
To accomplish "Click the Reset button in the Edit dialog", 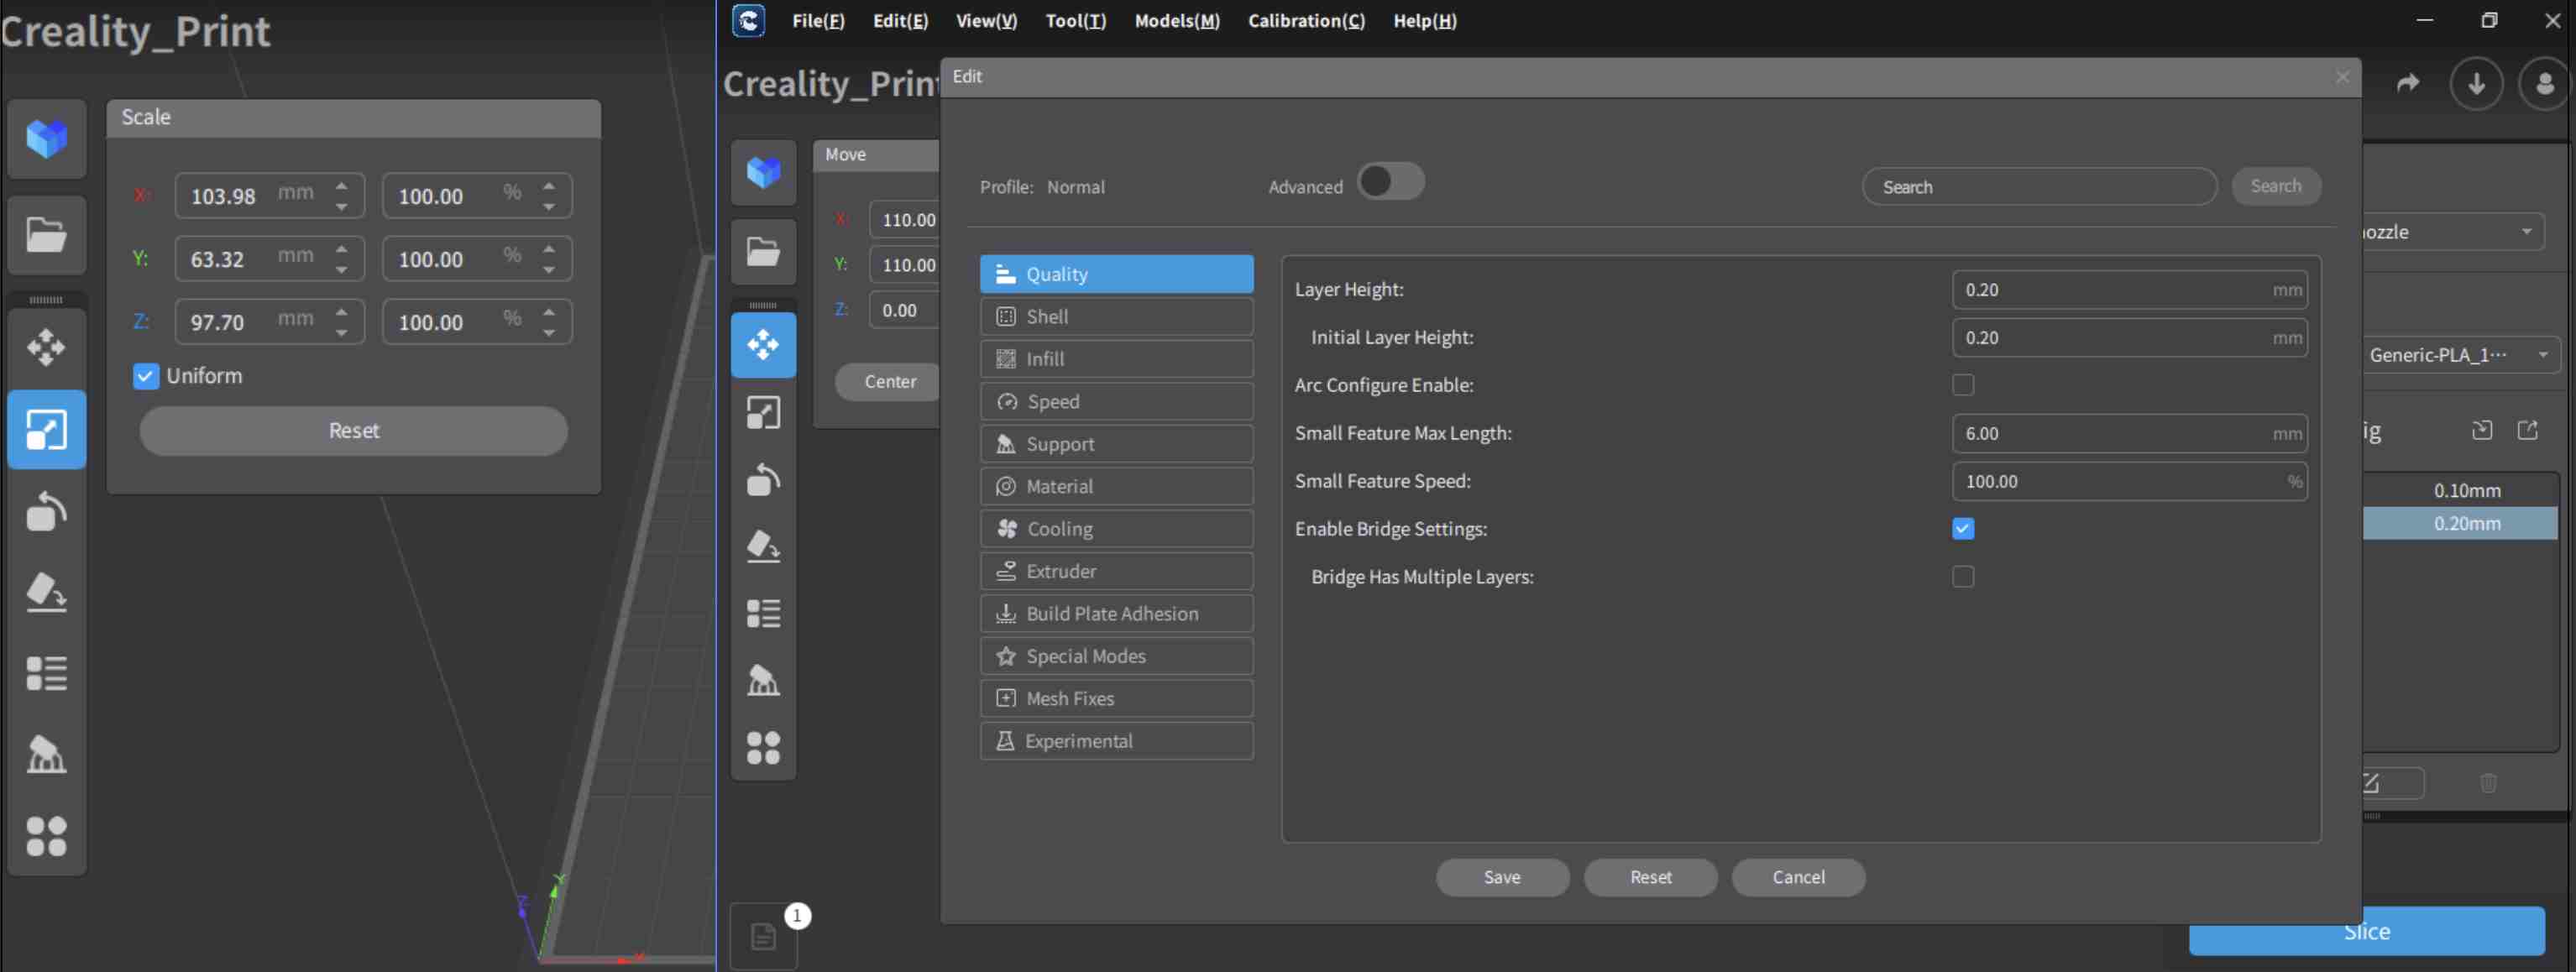I will coord(1650,877).
